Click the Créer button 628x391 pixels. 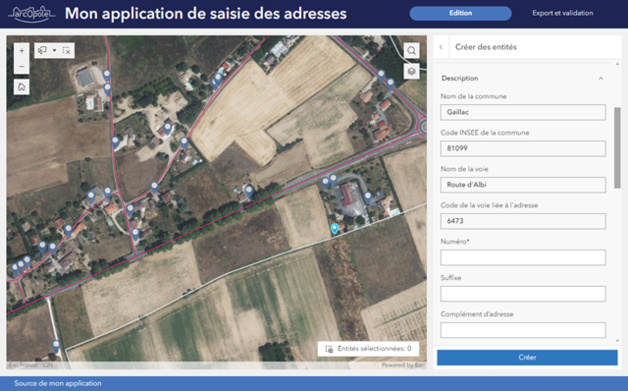pyautogui.click(x=527, y=357)
